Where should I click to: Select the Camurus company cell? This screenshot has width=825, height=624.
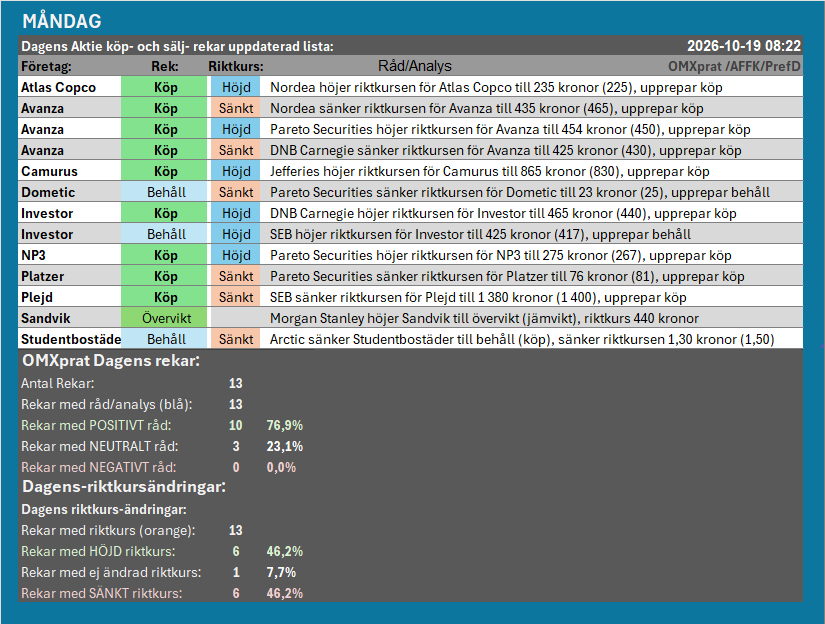(69, 172)
